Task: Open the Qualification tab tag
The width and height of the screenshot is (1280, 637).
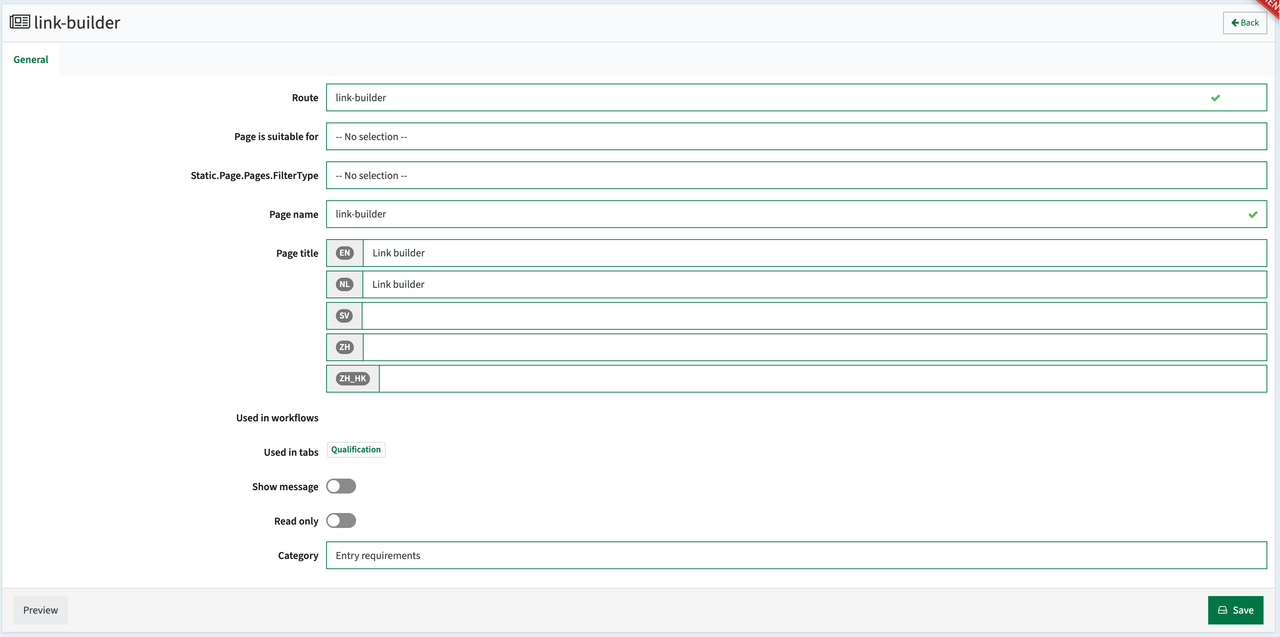Action: click(356, 450)
